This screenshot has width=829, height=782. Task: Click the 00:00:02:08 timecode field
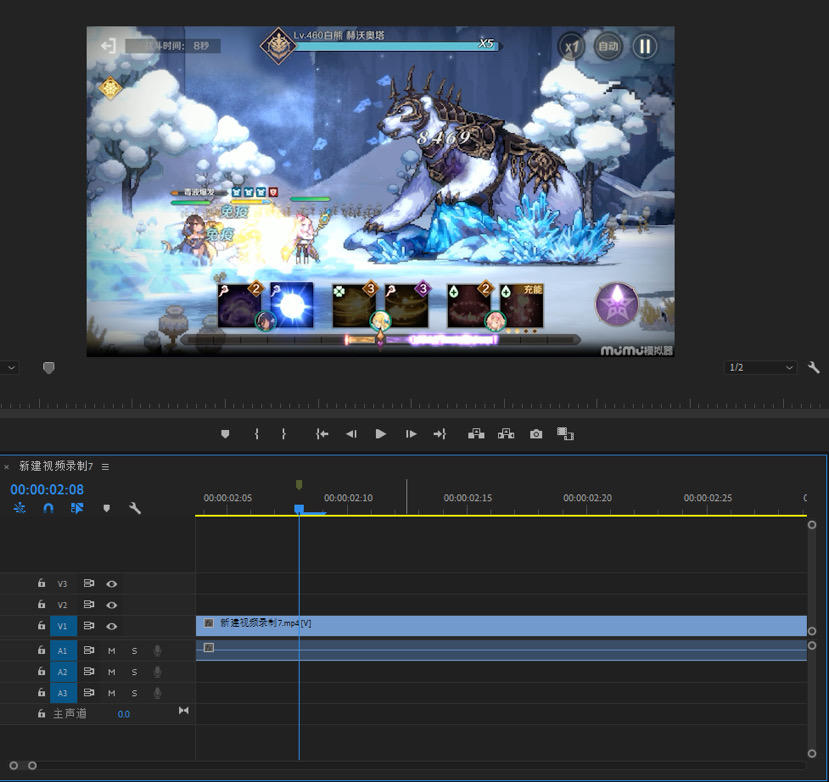point(47,490)
